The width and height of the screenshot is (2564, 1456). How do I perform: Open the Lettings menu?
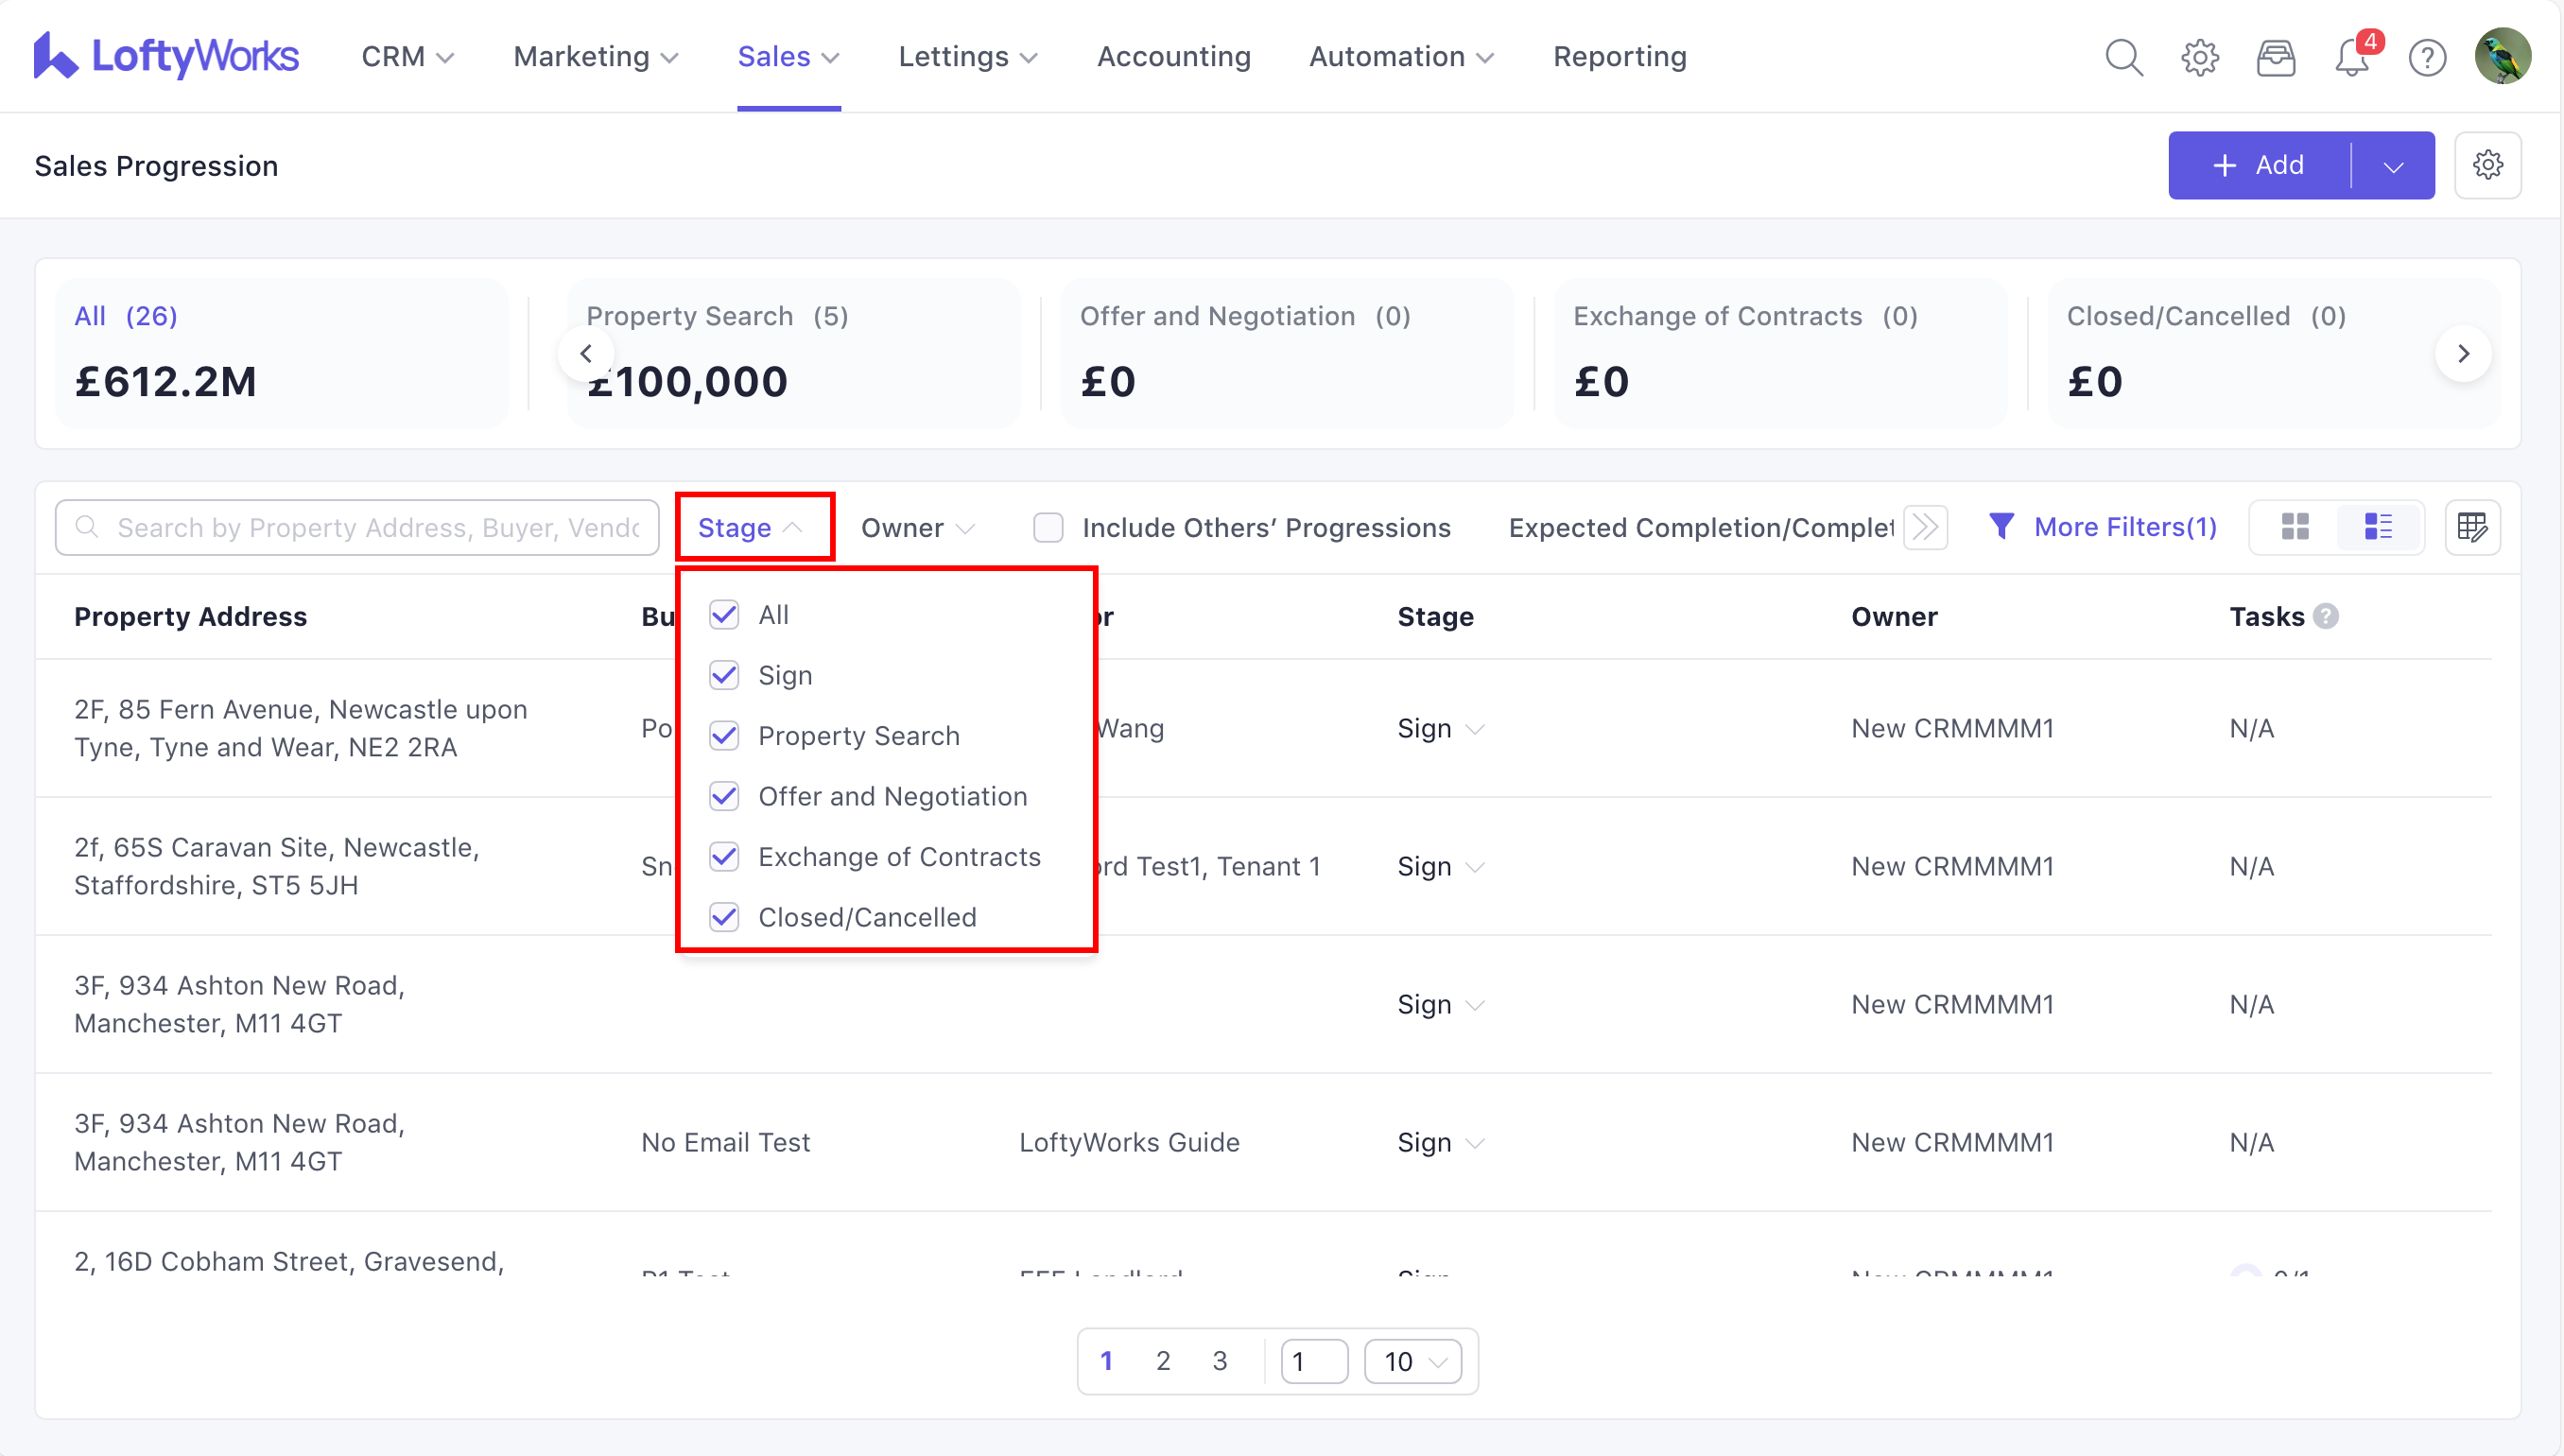click(967, 57)
